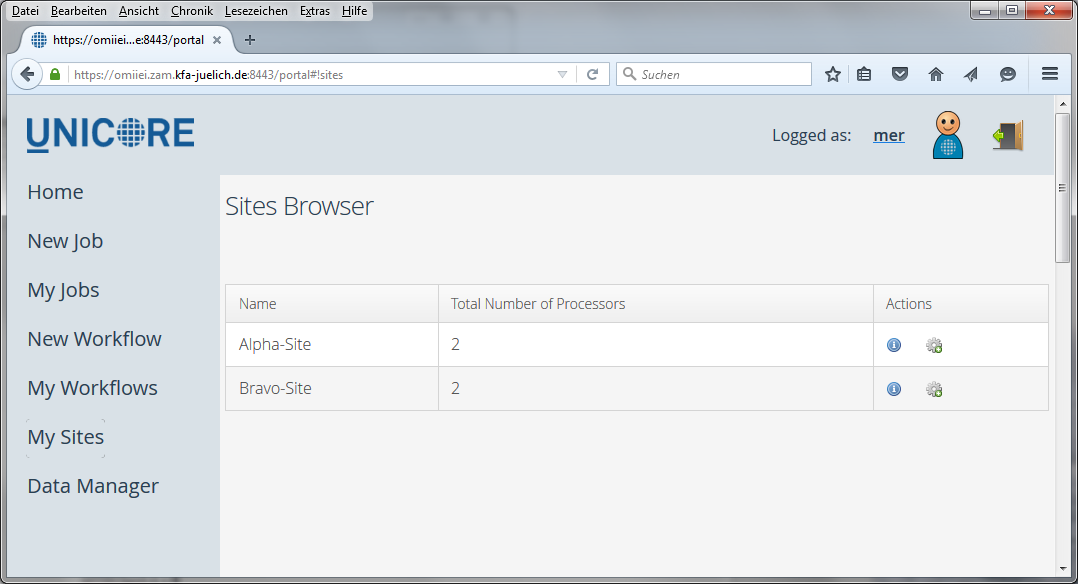
Task: Open the Firefox hamburger menu
Action: pos(1050,74)
